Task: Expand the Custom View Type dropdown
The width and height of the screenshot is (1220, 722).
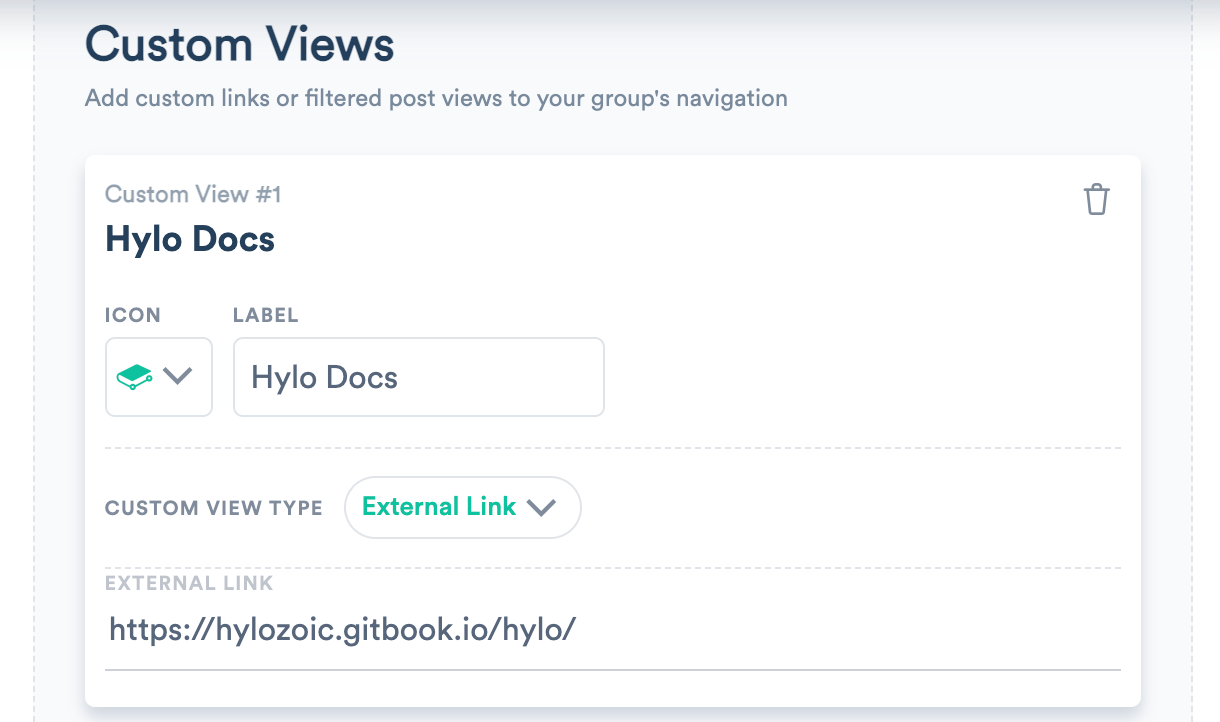Action: tap(462, 507)
